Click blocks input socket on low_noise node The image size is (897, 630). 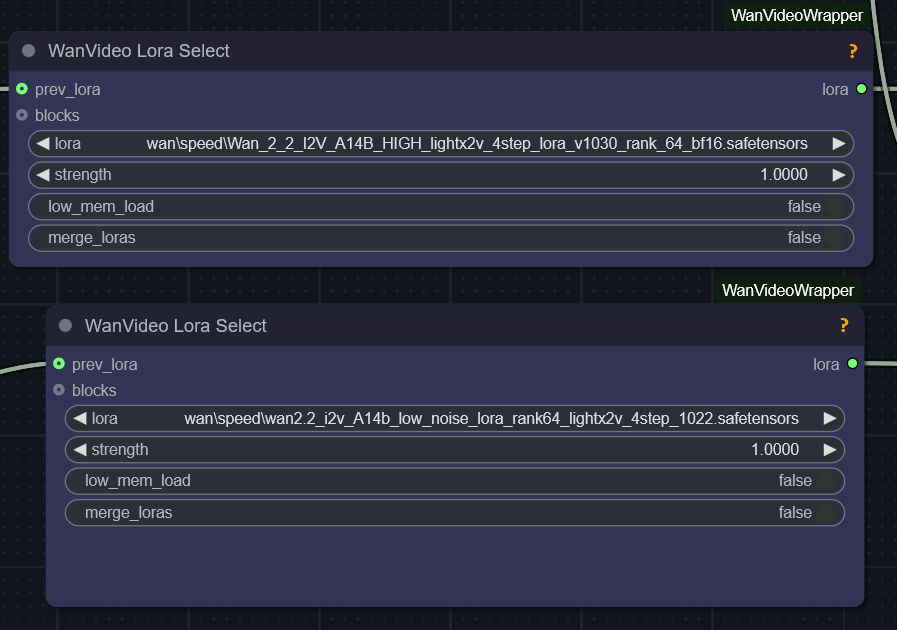[59, 390]
